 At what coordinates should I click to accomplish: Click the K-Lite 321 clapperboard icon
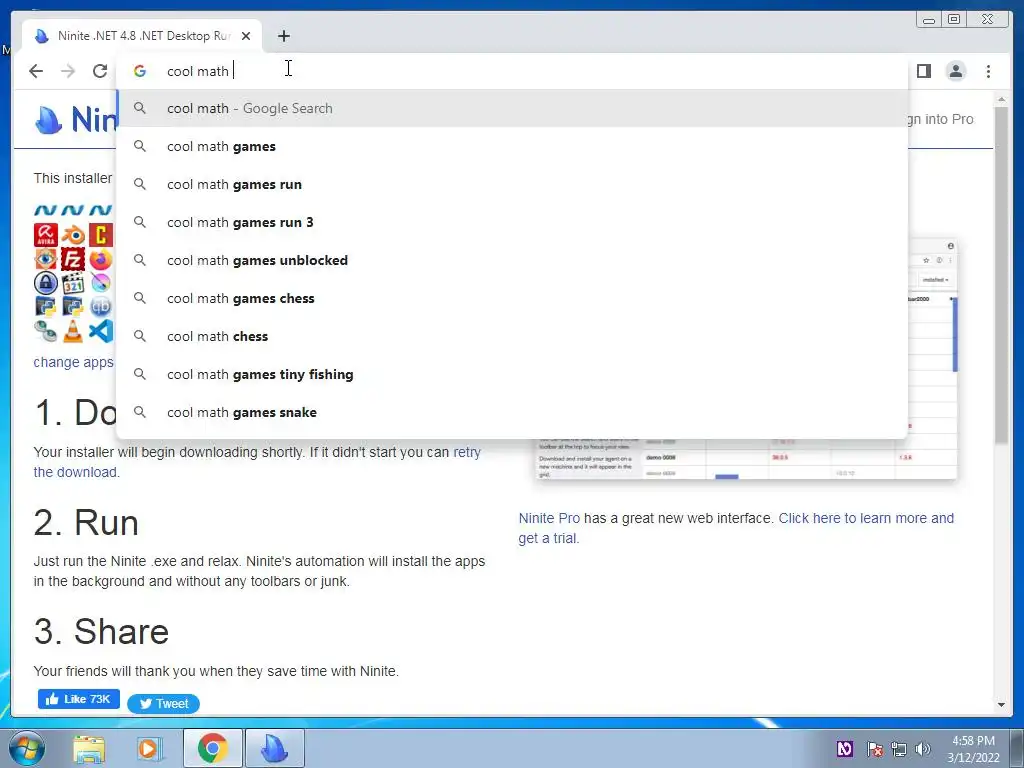tap(73, 283)
